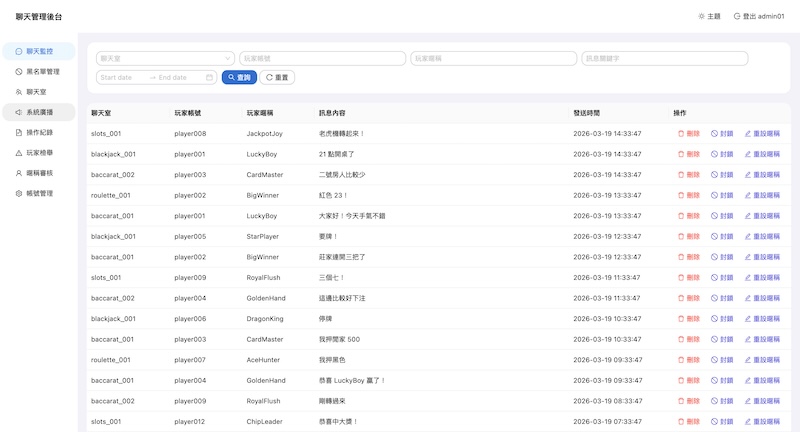Delete DragonKing's 停牌 message
This screenshot has height=432, width=800.
coord(689,319)
